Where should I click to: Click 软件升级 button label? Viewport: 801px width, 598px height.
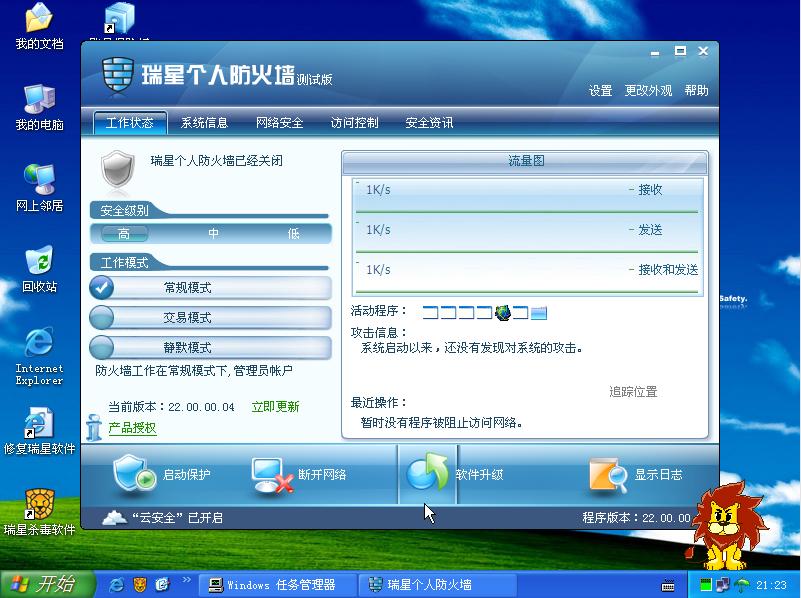point(480,474)
